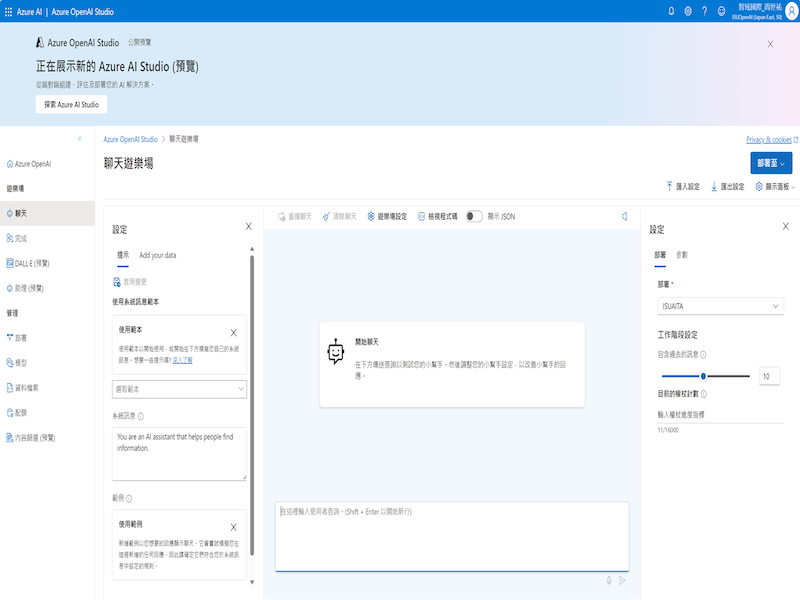Screen dimensions: 800x600
Task: Click the speaker icon in chat toolbar
Action: [624, 216]
